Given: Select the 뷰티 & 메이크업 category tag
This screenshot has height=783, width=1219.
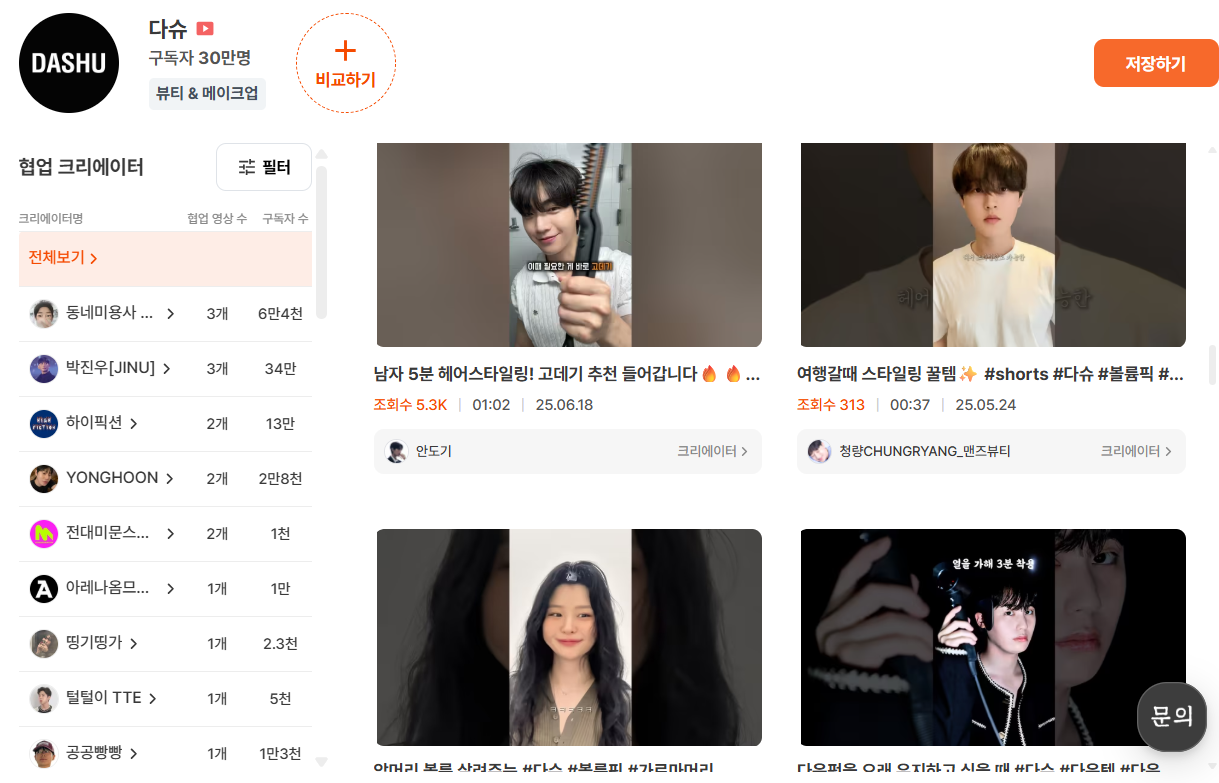Looking at the screenshot, I should click(207, 93).
